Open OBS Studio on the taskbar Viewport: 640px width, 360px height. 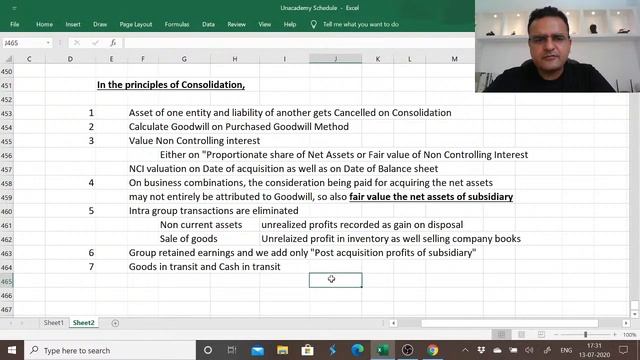(x=407, y=350)
